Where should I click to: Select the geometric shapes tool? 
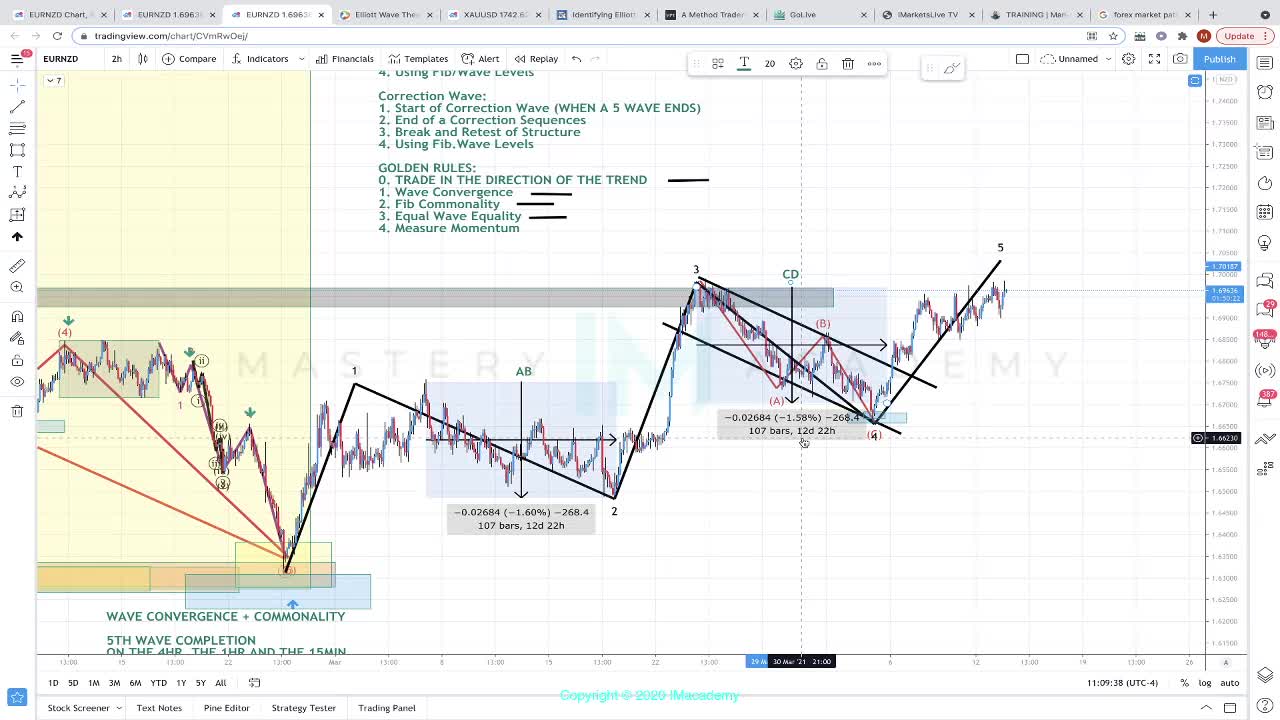(x=17, y=150)
